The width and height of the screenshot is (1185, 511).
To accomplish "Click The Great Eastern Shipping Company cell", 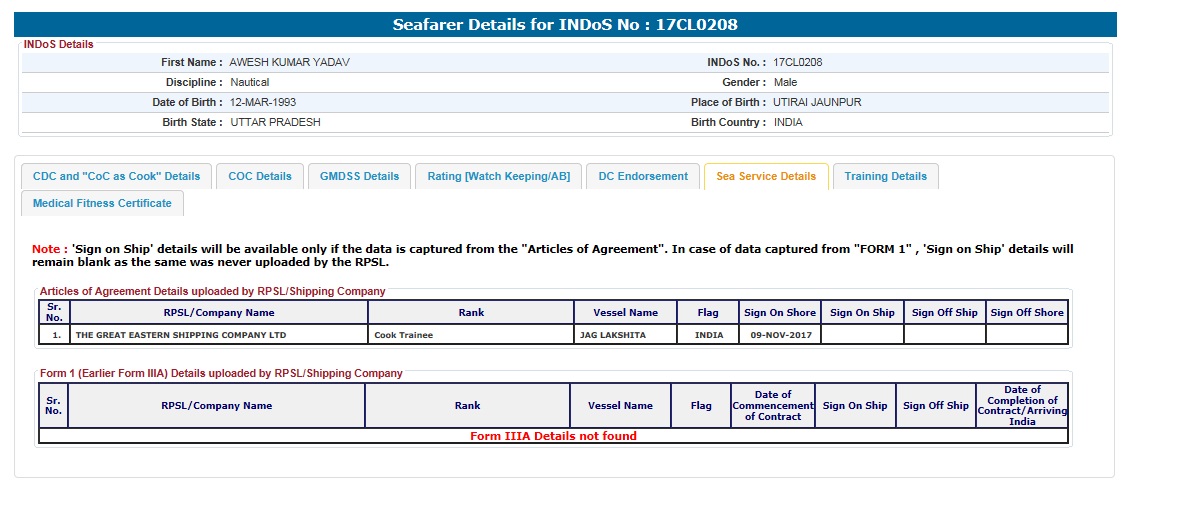I will [x=180, y=335].
